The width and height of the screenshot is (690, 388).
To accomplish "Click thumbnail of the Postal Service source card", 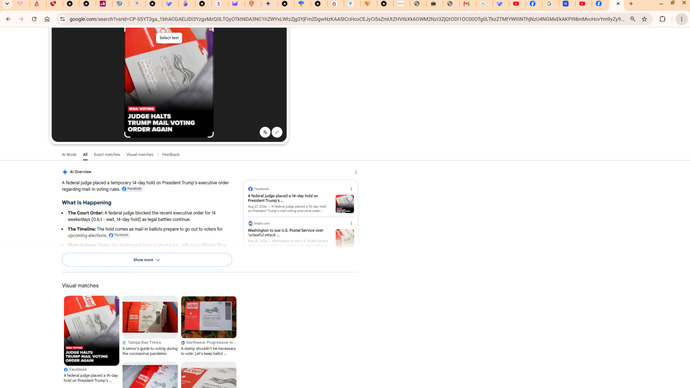I will pos(345,238).
